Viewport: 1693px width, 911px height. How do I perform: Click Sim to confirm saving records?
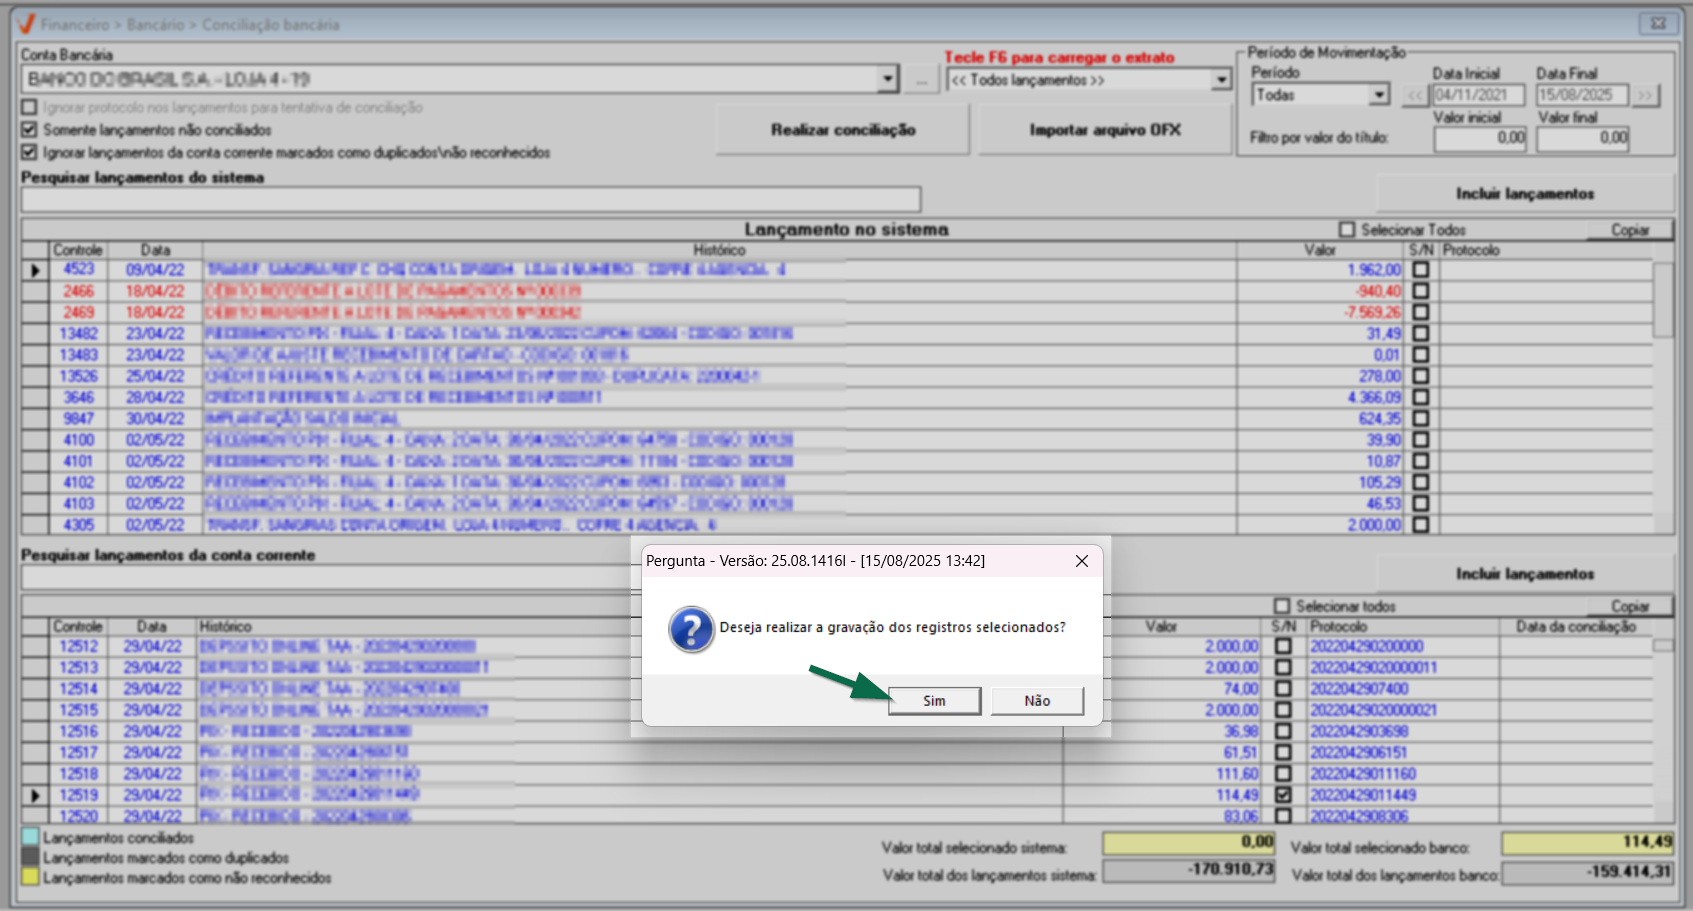pos(934,701)
